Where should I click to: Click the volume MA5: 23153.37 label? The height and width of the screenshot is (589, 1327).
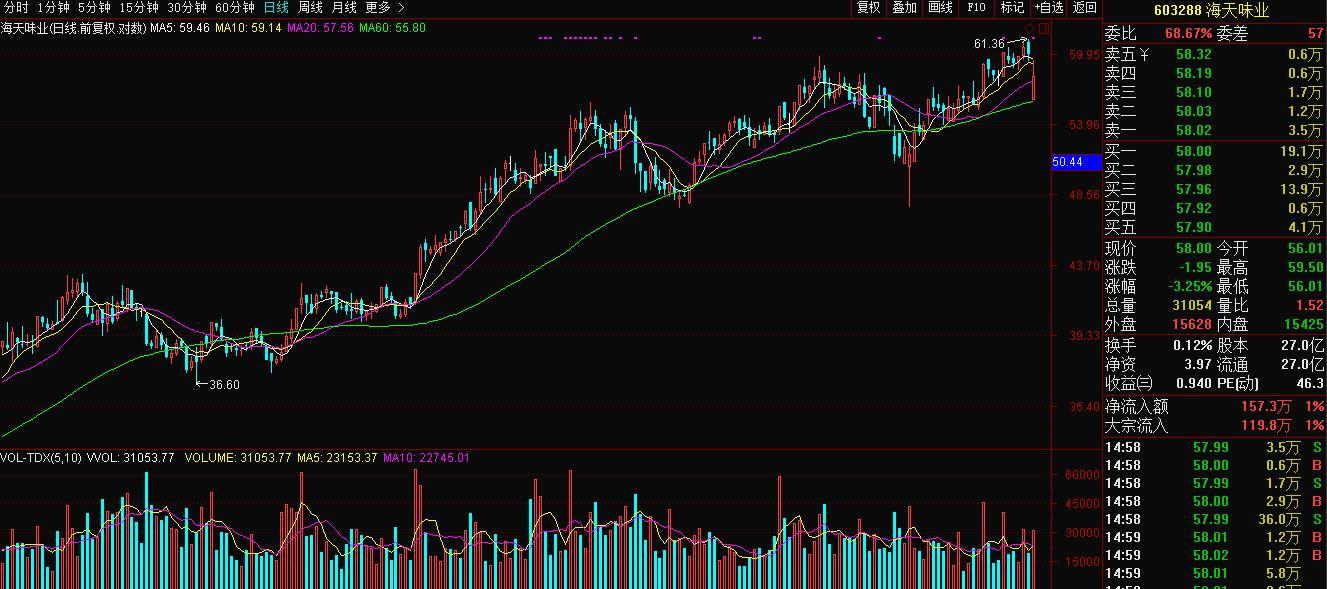[x=337, y=457]
